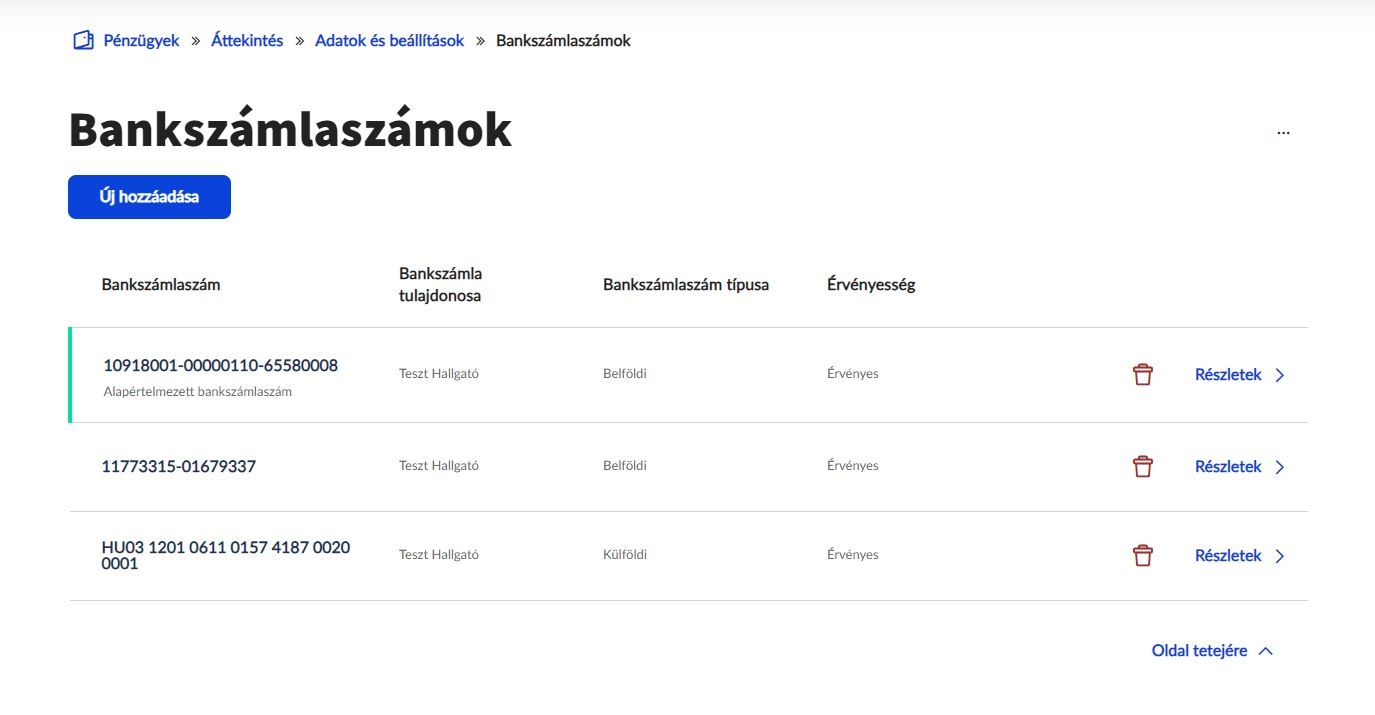
Task: Delete the 10918001-00000110-65580008 account via trash icon
Action: [1142, 375]
